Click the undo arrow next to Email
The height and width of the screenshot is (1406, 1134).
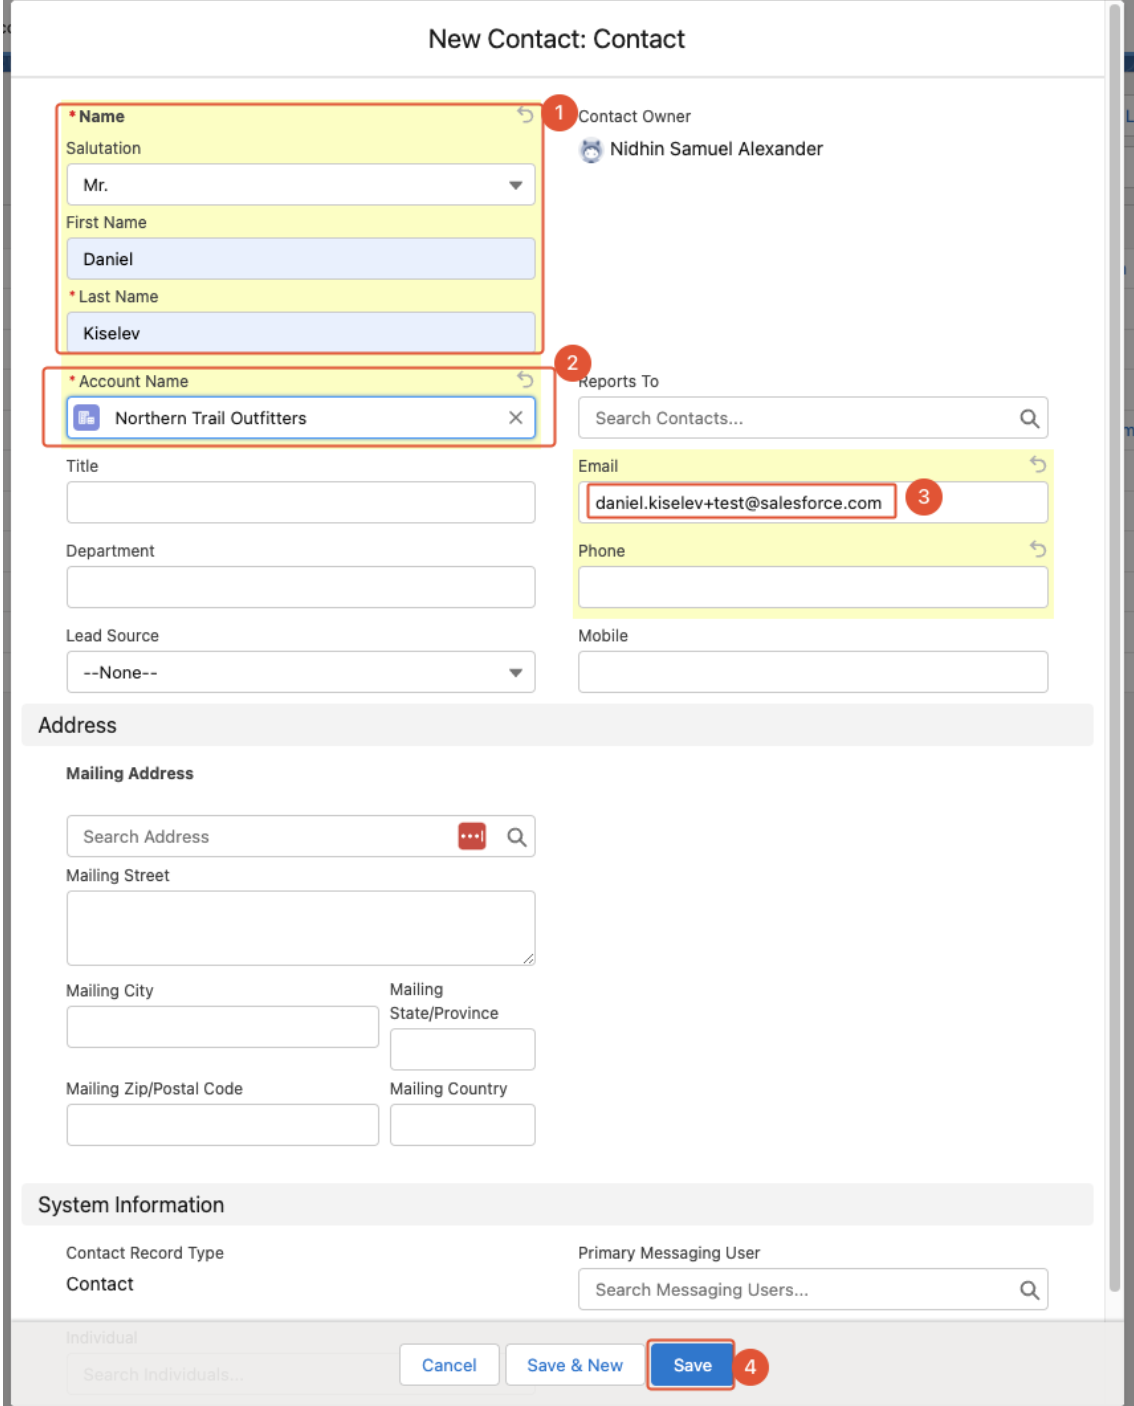point(1037,464)
